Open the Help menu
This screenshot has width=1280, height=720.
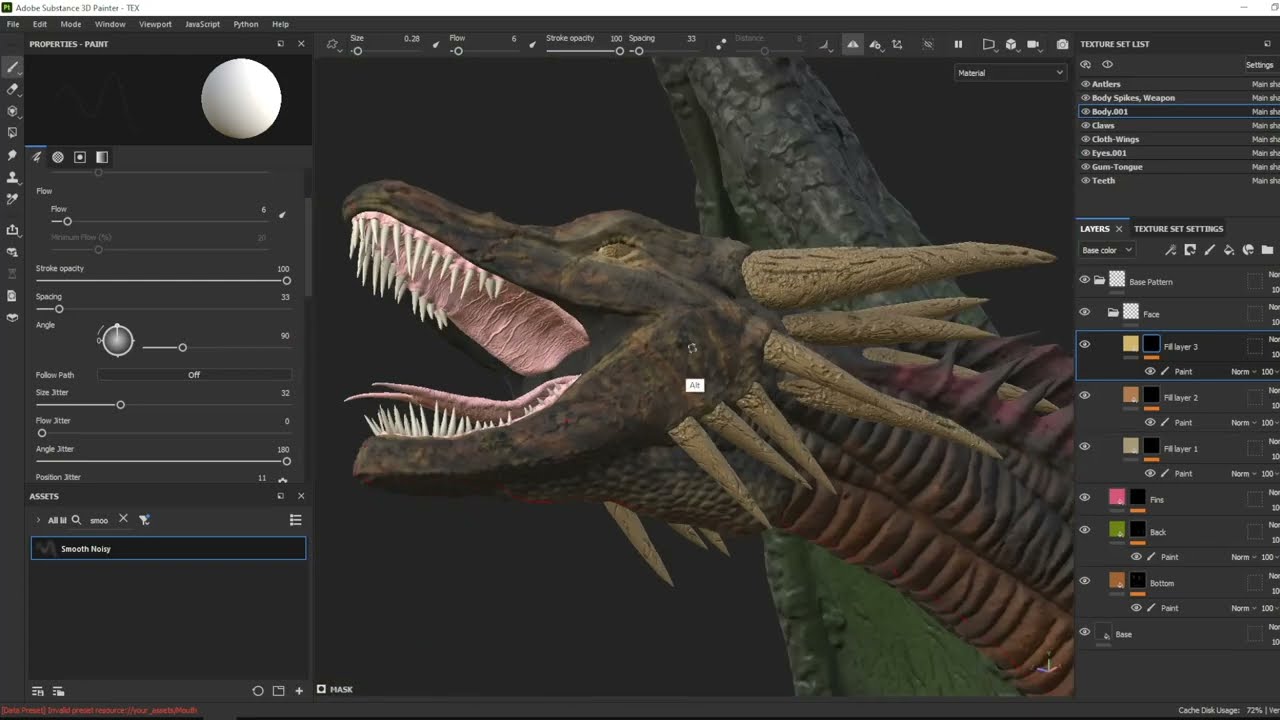[280, 24]
